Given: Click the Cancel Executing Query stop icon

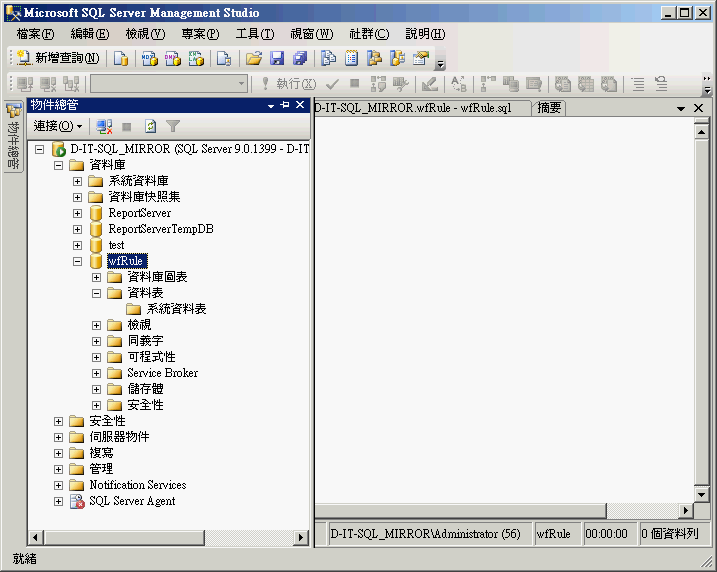Looking at the screenshot, I should tap(354, 84).
